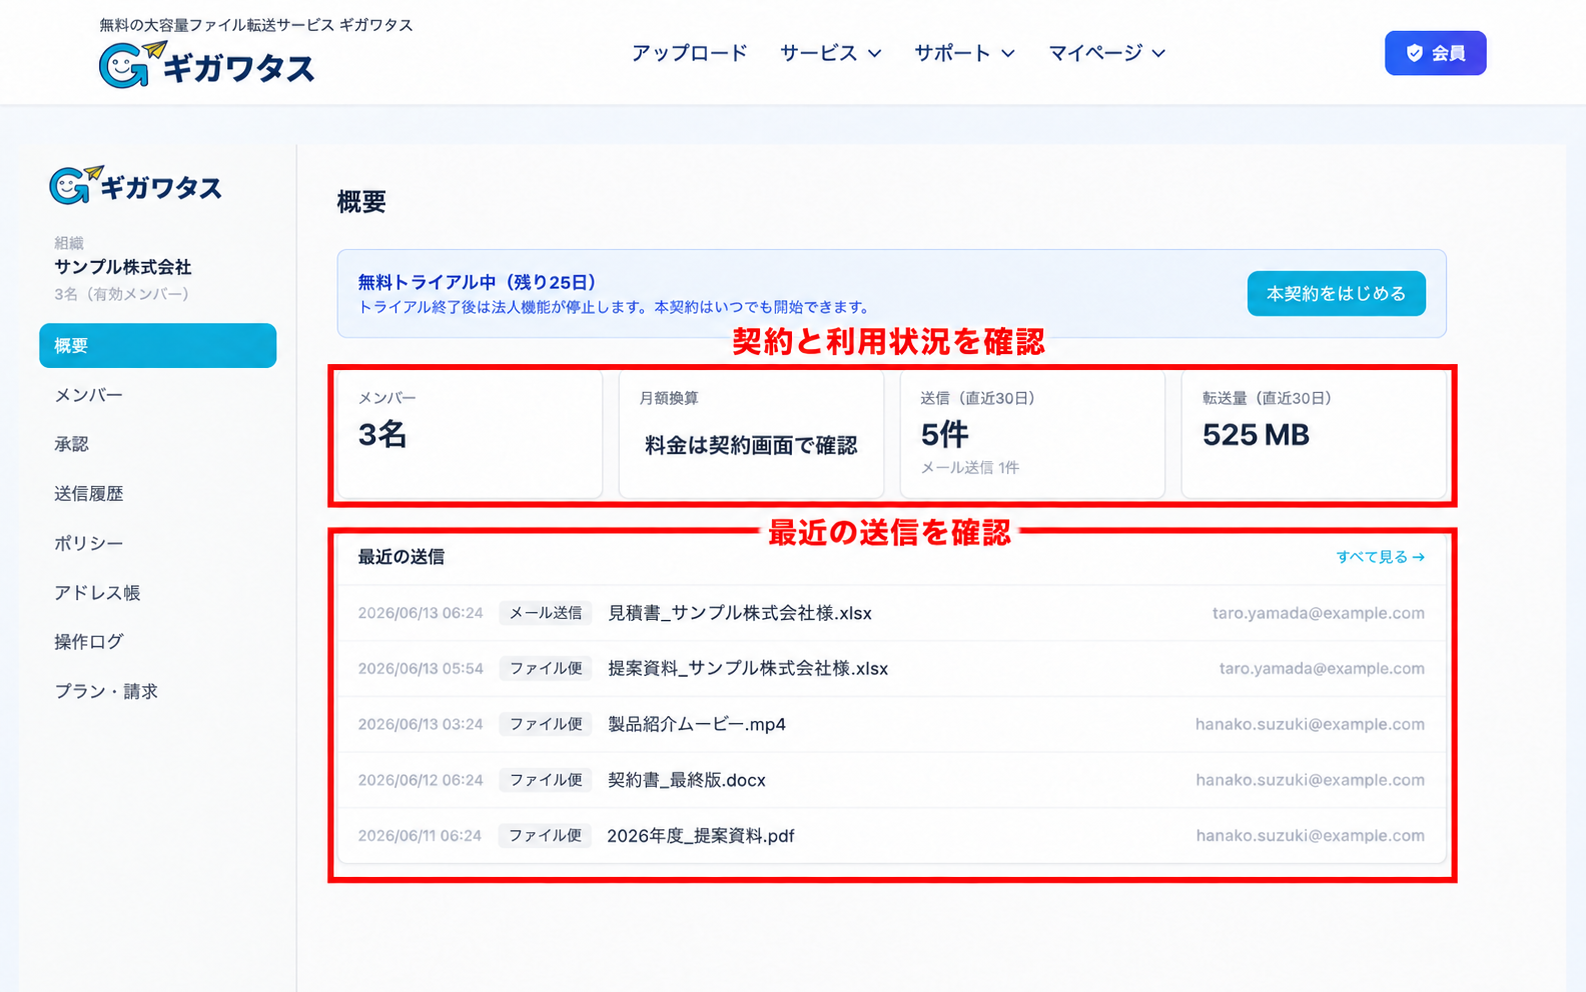Click the 無料トライアル中（残り25日） notice text
1586x992 pixels.
coord(477,283)
